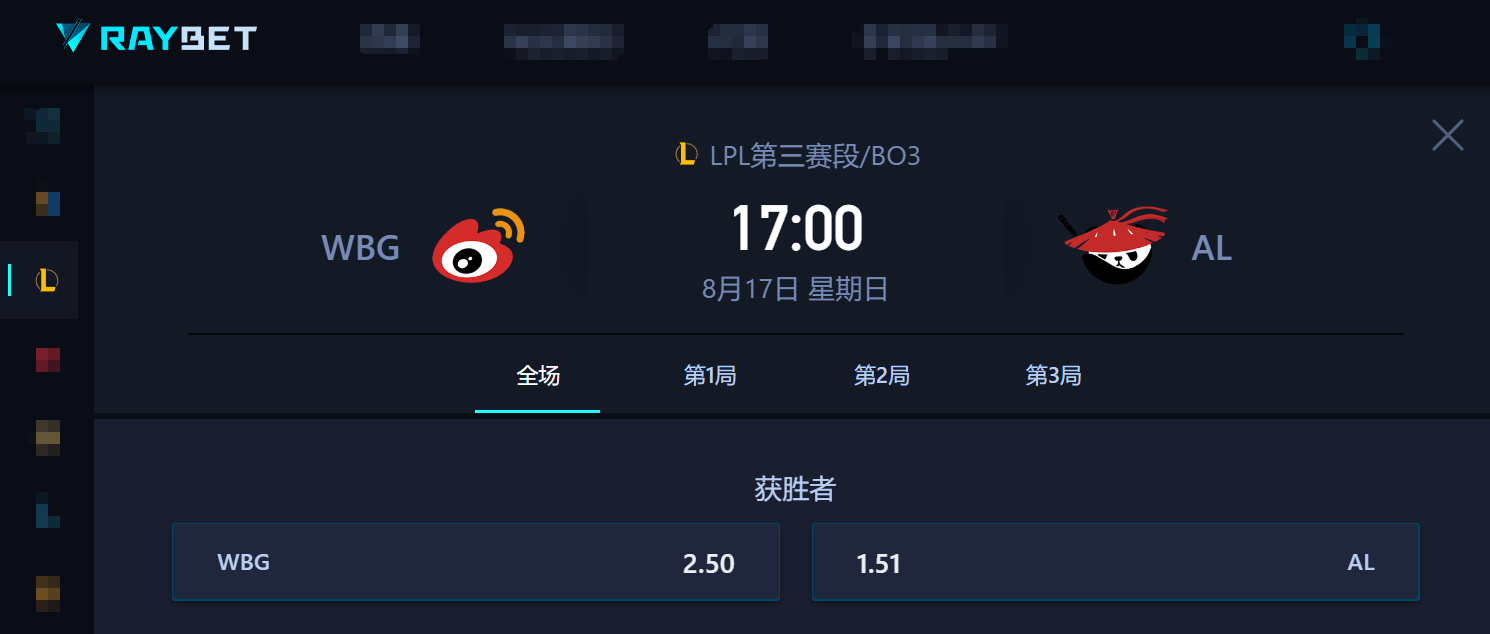Click the blurred teal icon in top-right header
The image size is (1490, 634).
1362,37
